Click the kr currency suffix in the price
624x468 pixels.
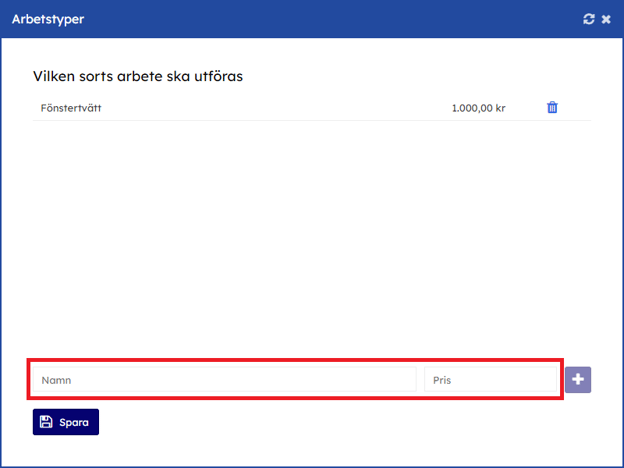[499, 108]
